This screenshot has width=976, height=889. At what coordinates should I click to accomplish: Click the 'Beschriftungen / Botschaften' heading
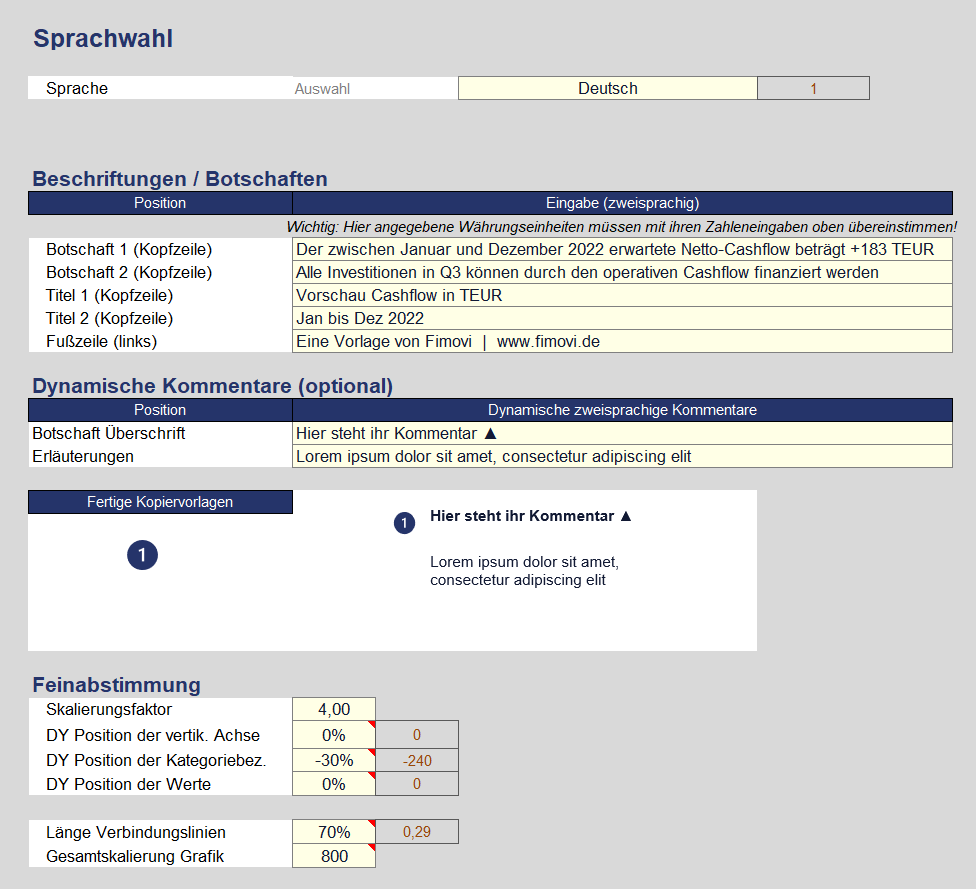(180, 179)
